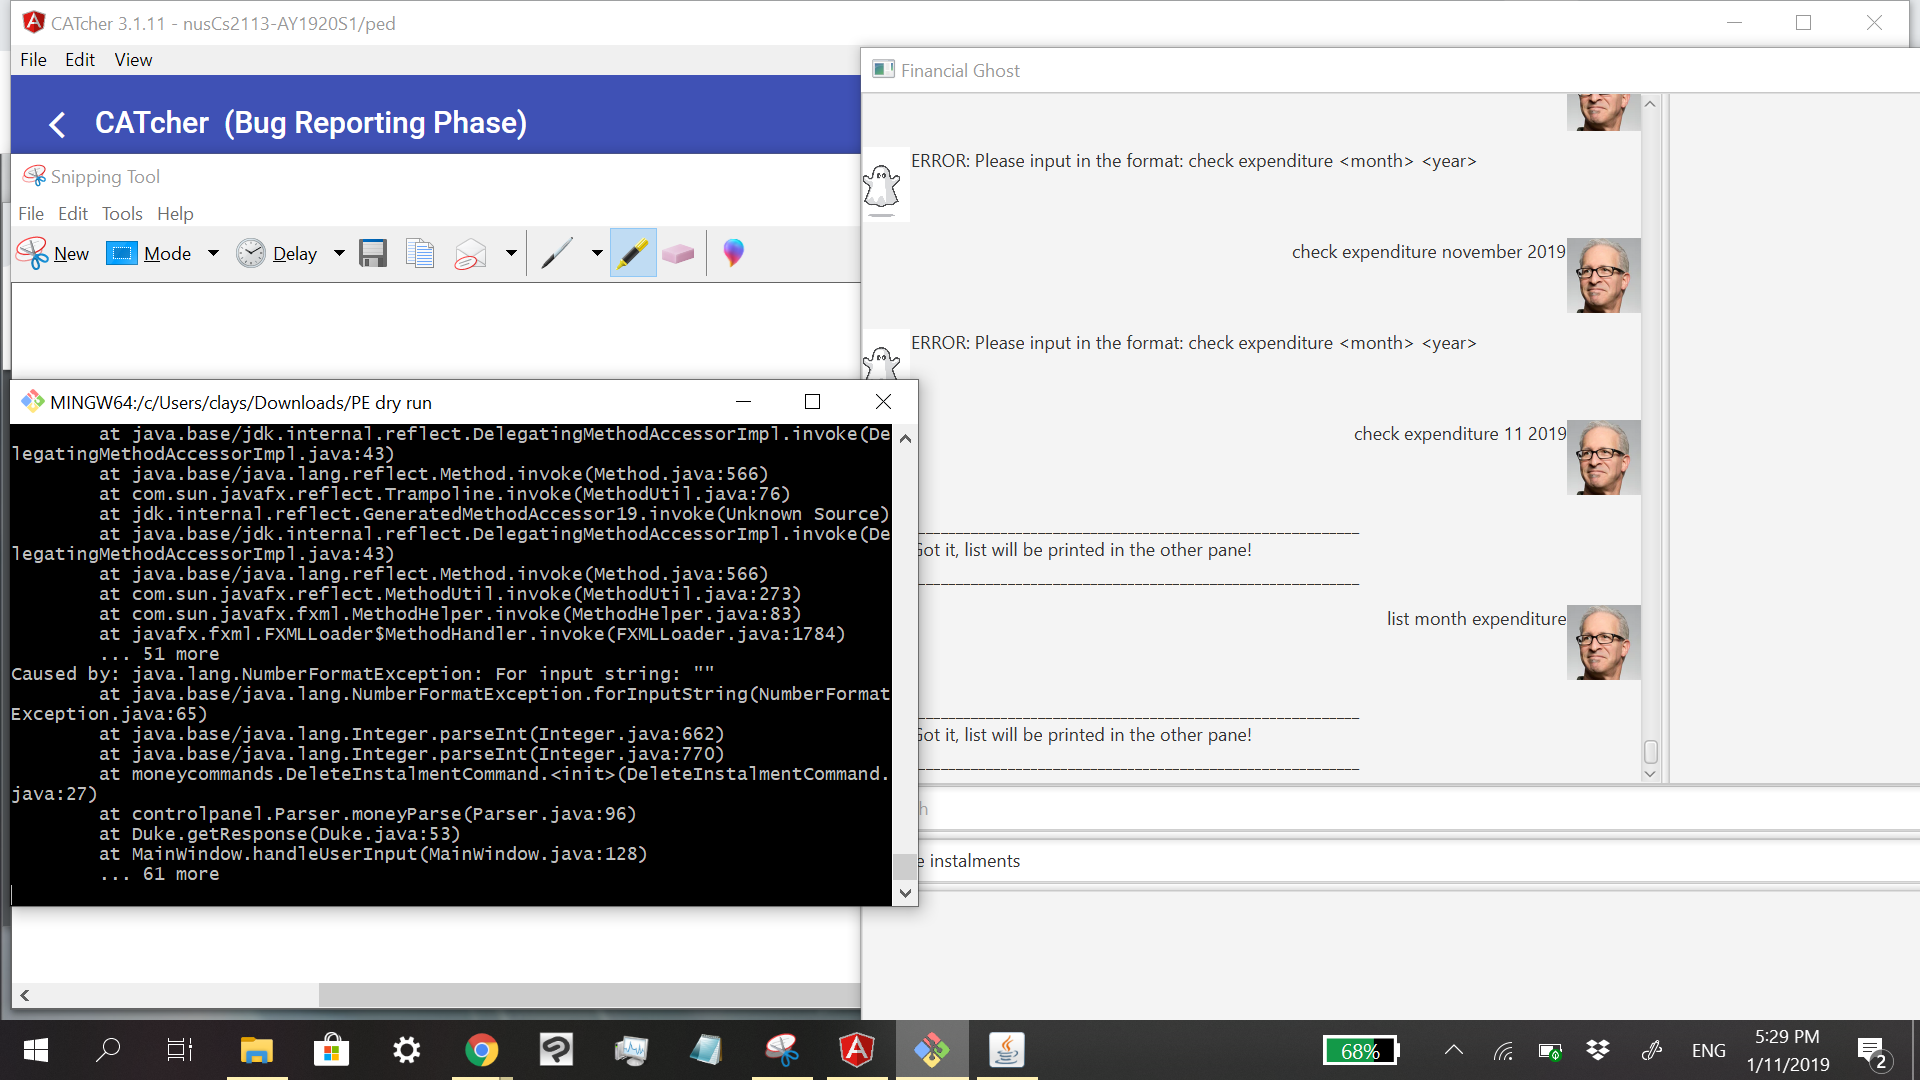This screenshot has width=1920, height=1080.
Task: Click the CATcher back arrow
Action: point(57,124)
